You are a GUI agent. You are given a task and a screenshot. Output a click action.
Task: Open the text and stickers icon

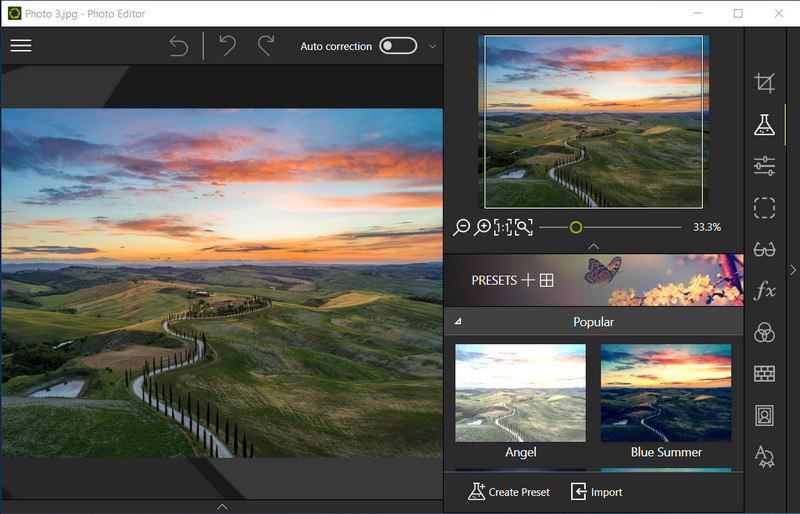[764, 456]
